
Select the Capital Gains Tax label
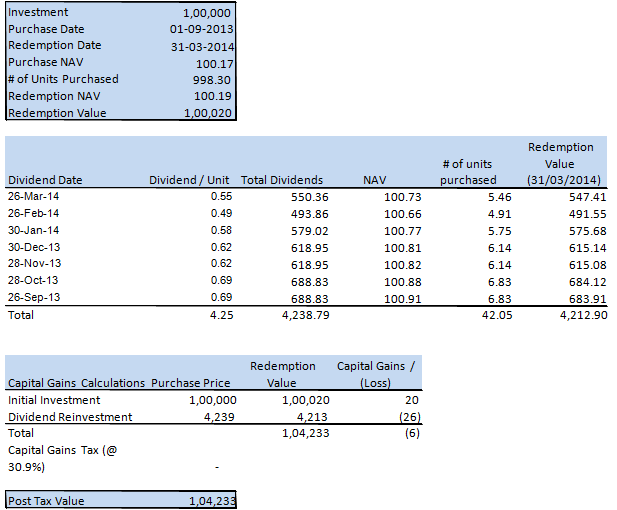point(63,458)
